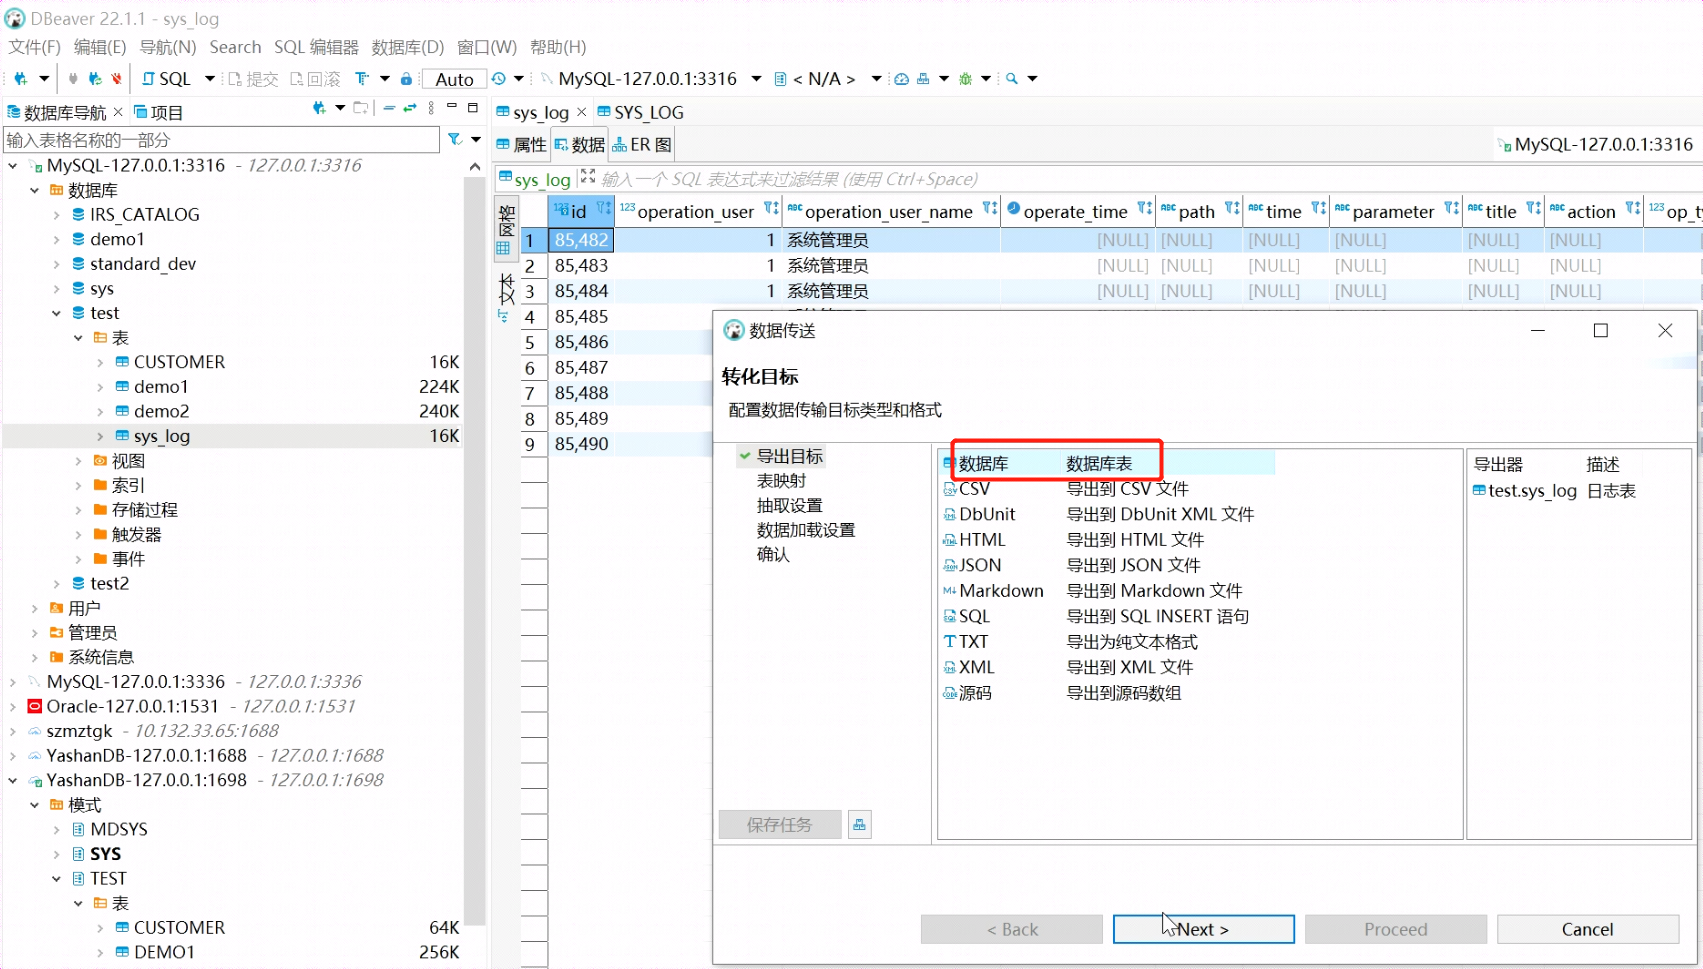Viewport: 1703px width, 969px height.
Task: Open the active connection dropdown arrow
Action: pyautogui.click(x=756, y=79)
